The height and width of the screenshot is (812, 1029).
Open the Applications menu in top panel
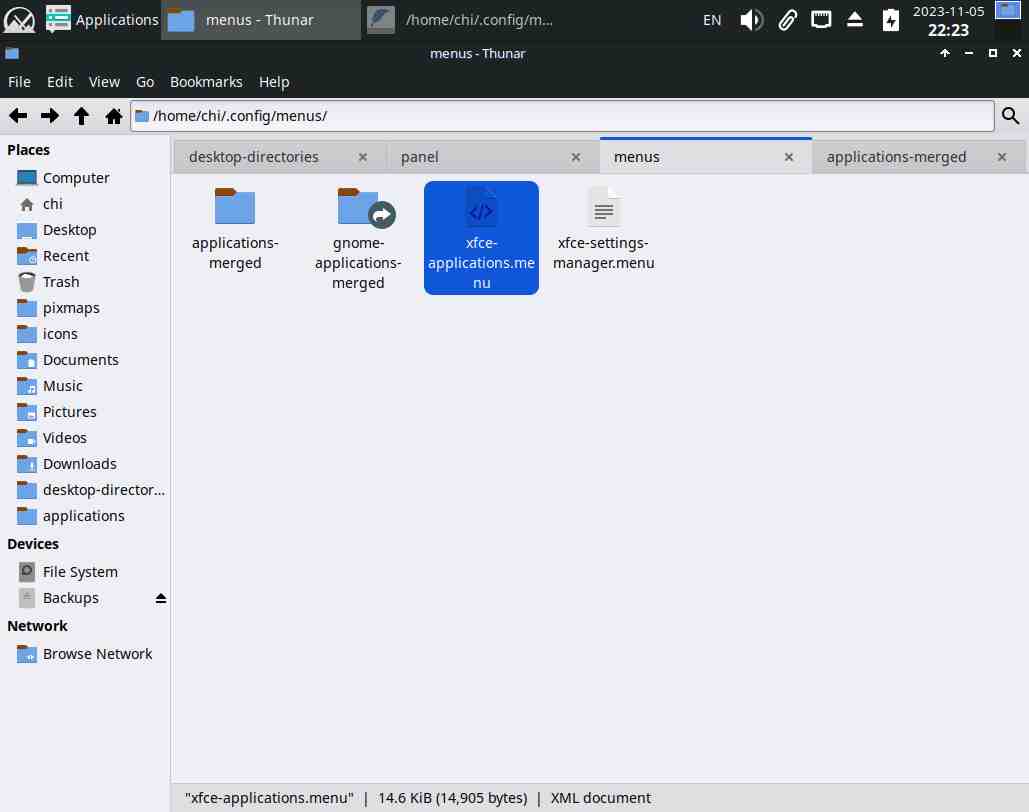pyautogui.click(x=102, y=19)
